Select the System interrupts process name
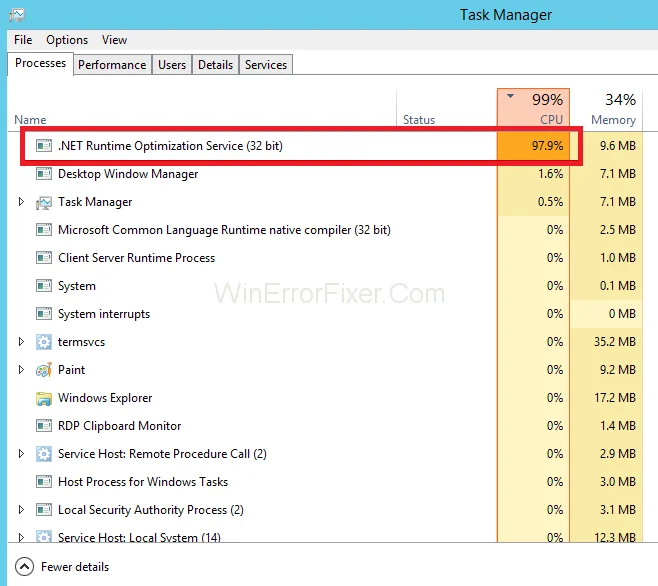 click(x=104, y=314)
